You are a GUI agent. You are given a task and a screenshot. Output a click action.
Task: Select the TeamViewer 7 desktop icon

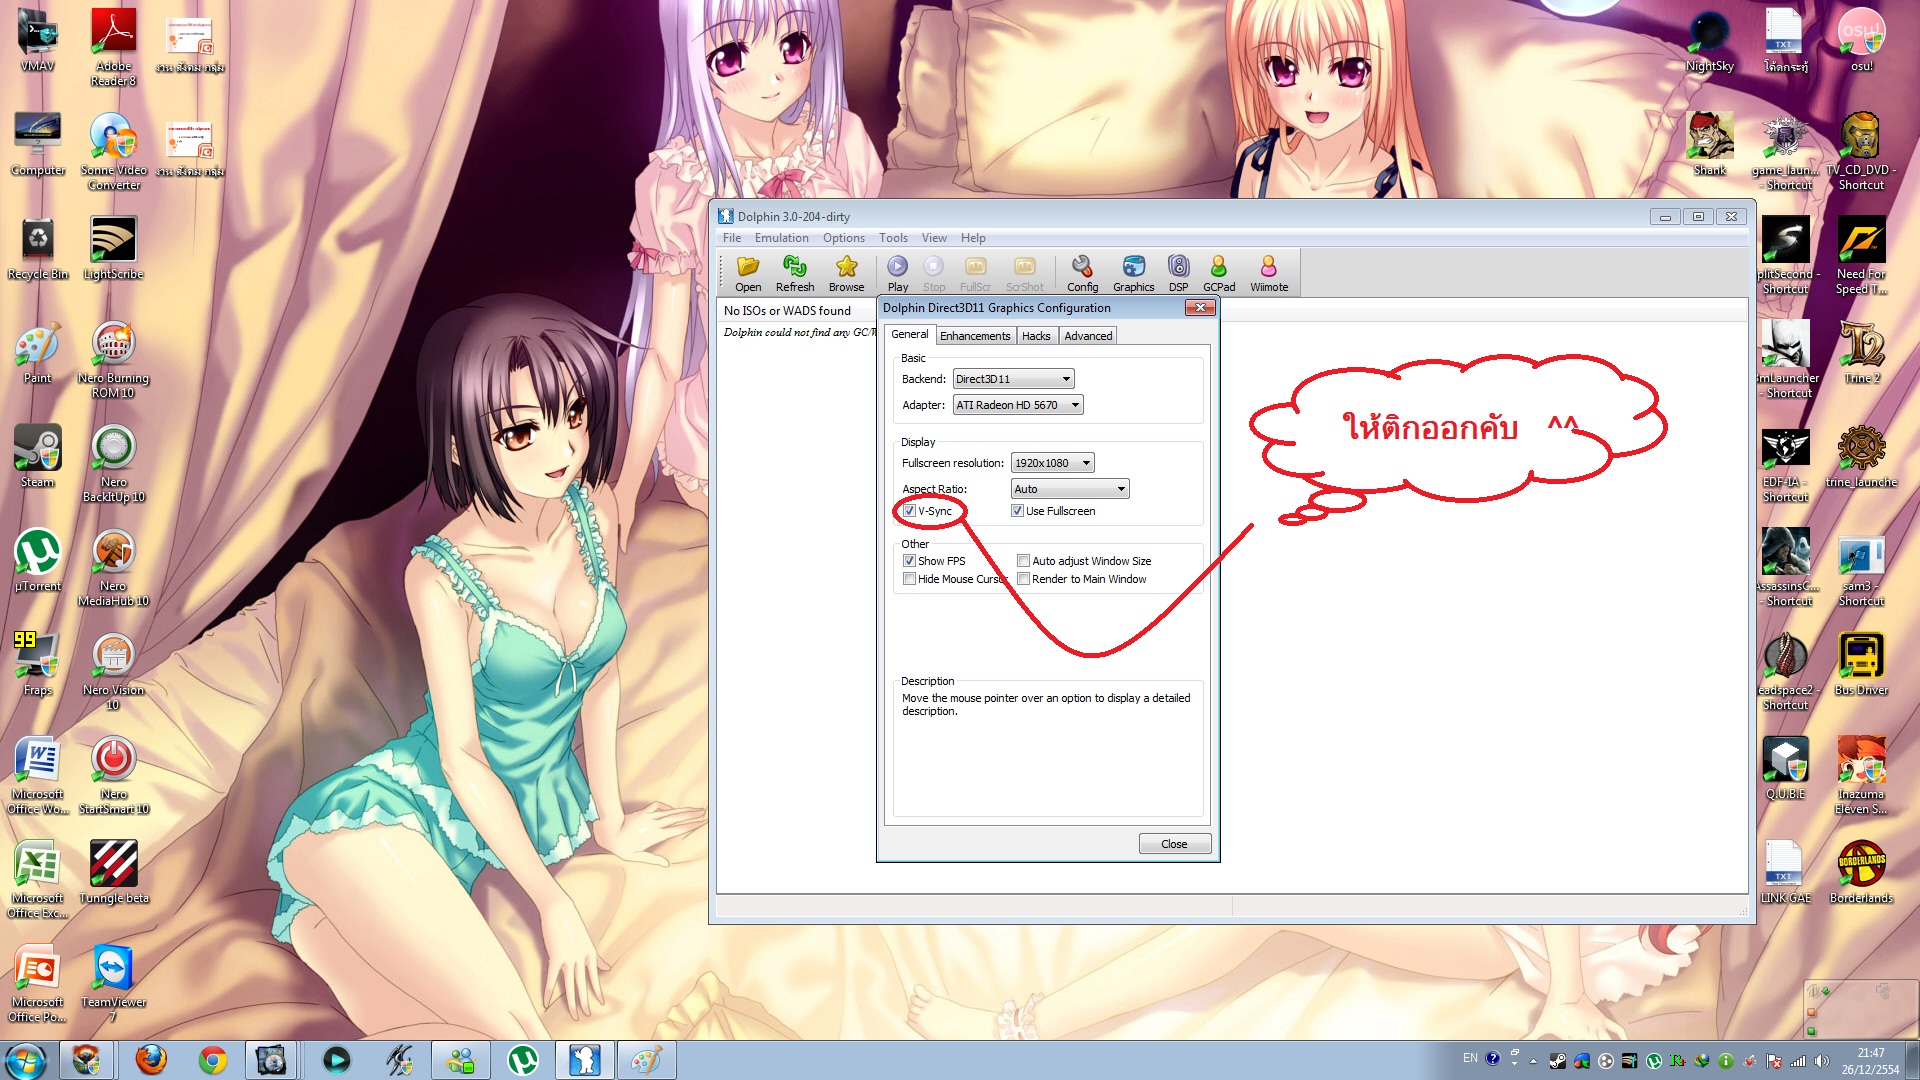click(113, 983)
